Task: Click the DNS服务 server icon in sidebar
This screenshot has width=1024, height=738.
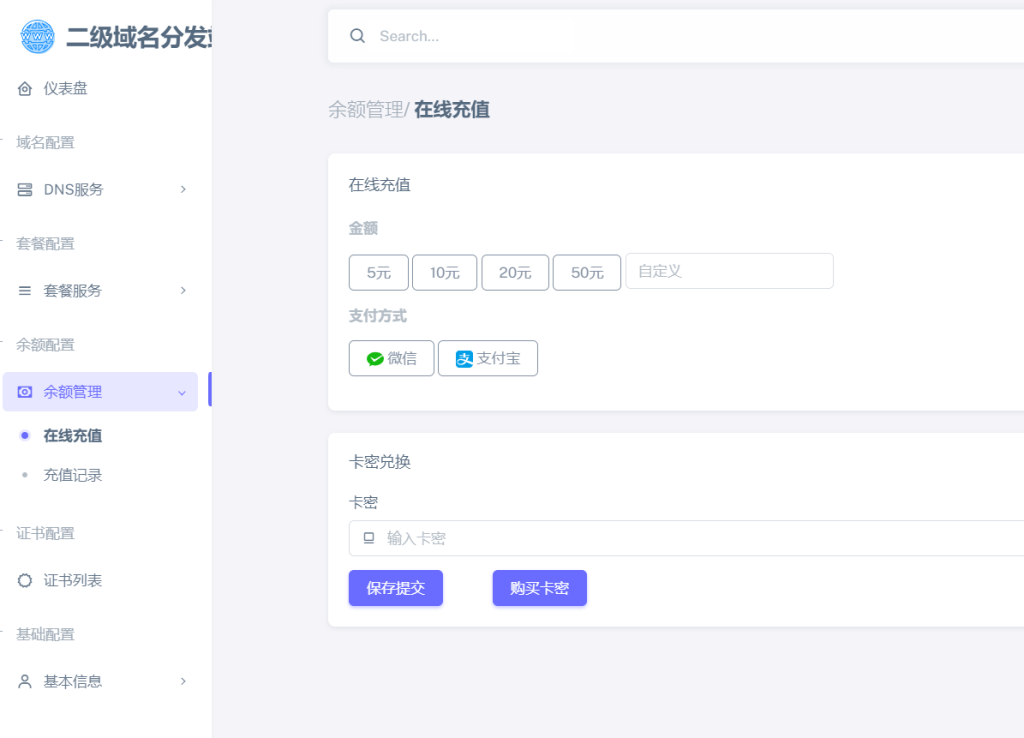Action: click(x=24, y=189)
